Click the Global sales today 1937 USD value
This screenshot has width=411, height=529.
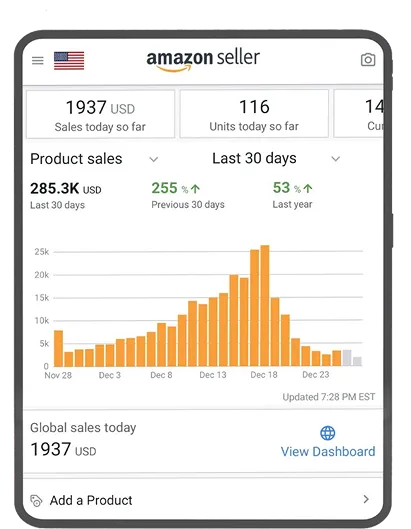coord(63,450)
